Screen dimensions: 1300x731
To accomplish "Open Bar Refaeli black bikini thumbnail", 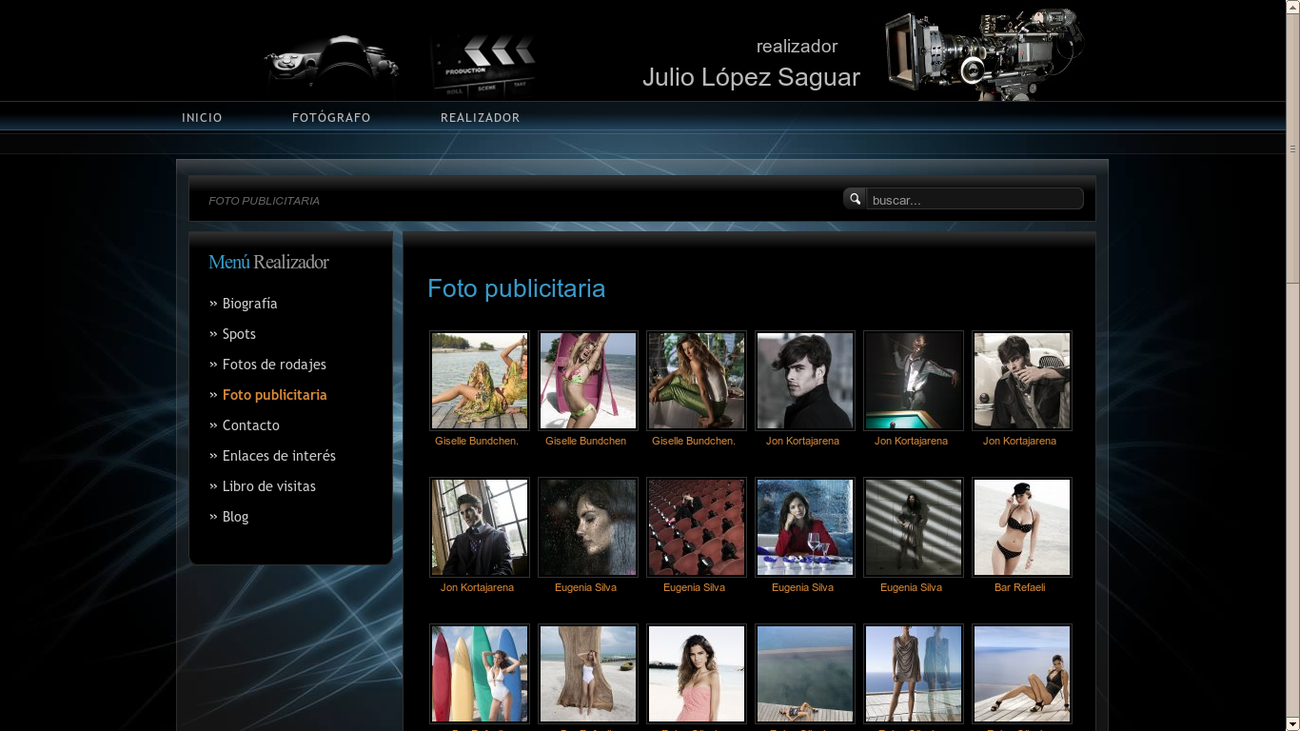I will click(x=1021, y=527).
